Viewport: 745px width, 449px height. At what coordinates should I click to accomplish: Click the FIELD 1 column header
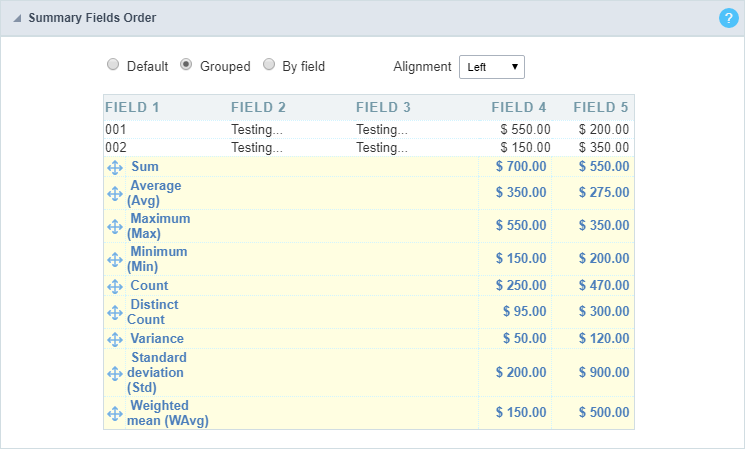coord(132,107)
